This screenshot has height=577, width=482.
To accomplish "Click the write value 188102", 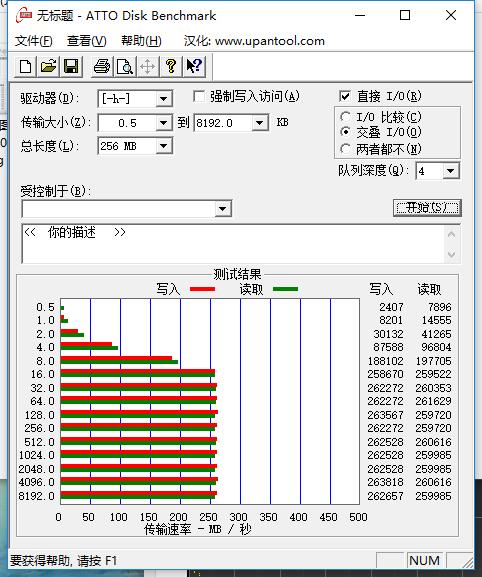I will pos(386,361).
